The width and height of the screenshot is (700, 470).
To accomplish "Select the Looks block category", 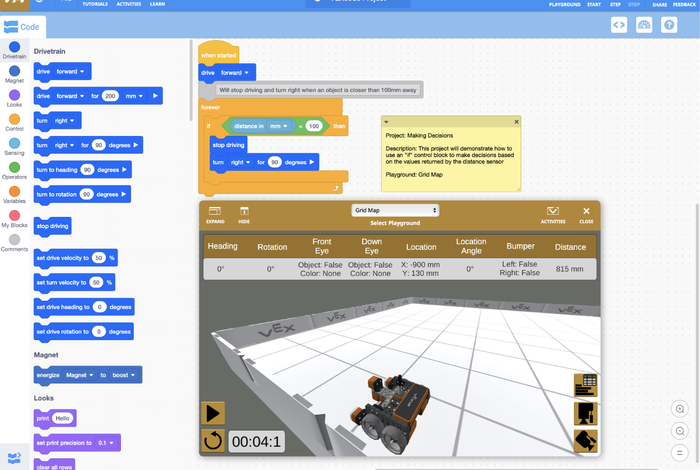I will tap(14, 98).
